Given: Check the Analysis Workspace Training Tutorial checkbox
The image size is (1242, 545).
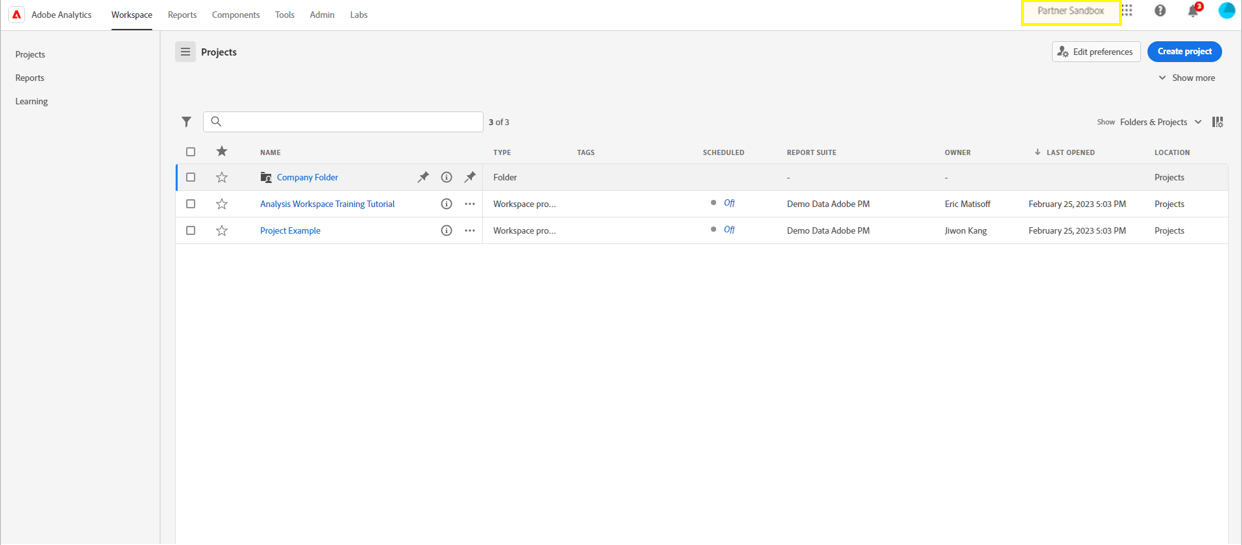Looking at the screenshot, I should (191, 204).
